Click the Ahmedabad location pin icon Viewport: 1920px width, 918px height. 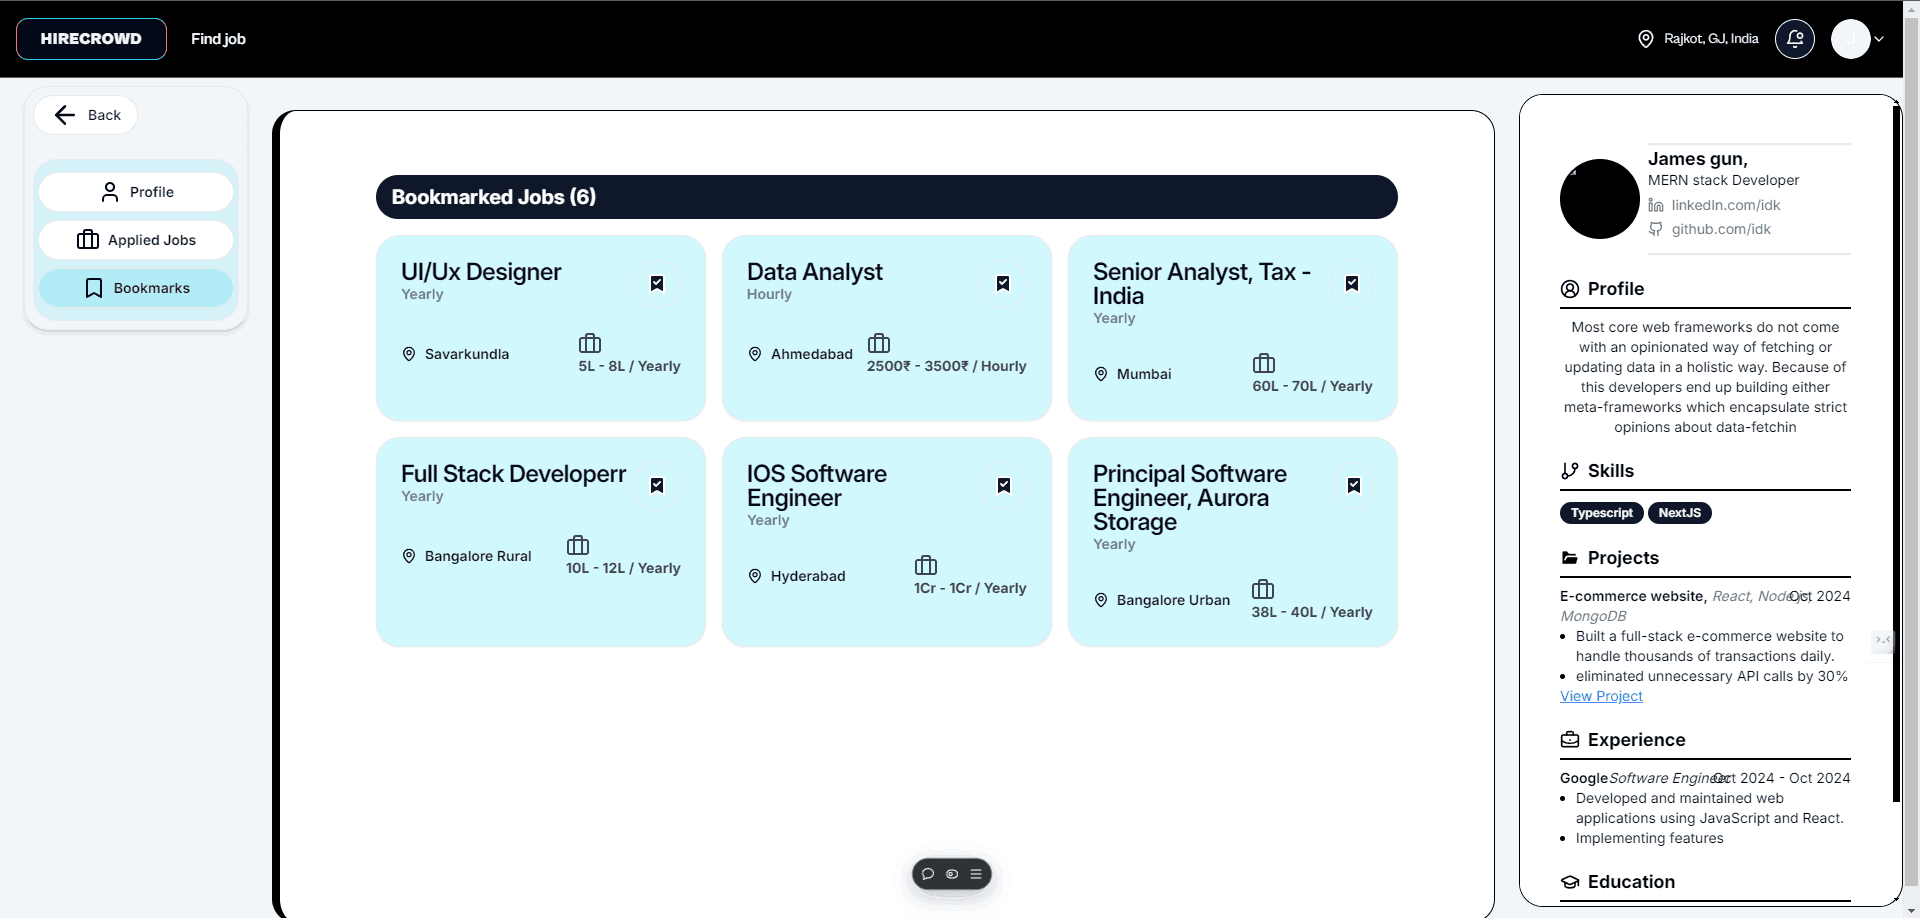tap(755, 354)
